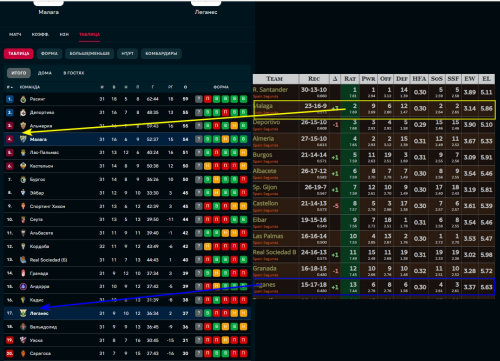Click the КОМАНДА column header

coord(30,87)
